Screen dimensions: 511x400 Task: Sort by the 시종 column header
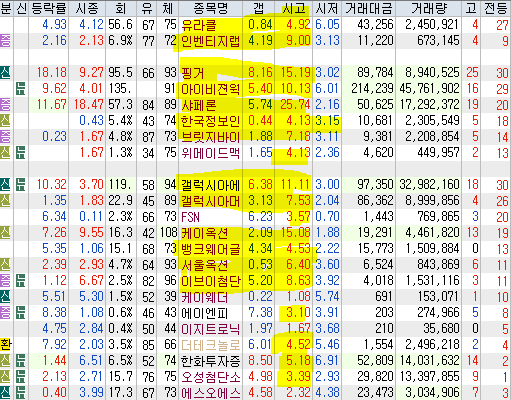tap(87, 8)
